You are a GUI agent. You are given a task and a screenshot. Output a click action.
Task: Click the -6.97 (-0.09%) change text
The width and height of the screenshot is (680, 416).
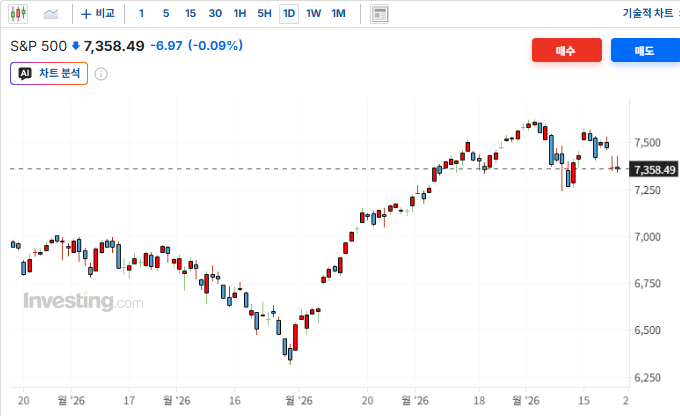[196, 46]
